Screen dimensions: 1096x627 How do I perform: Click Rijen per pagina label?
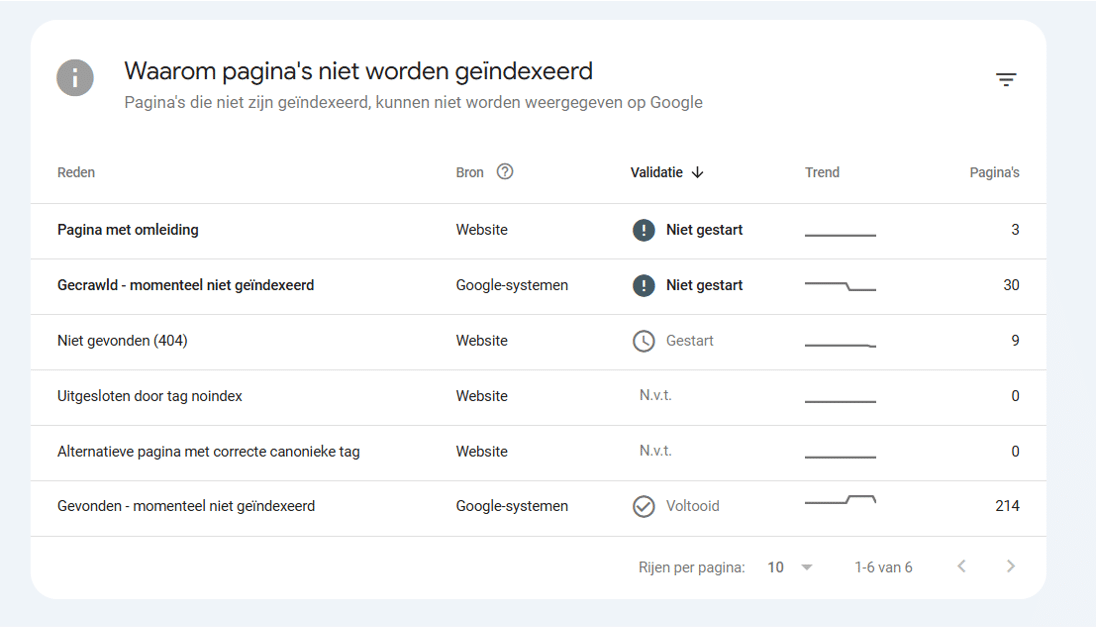point(691,568)
